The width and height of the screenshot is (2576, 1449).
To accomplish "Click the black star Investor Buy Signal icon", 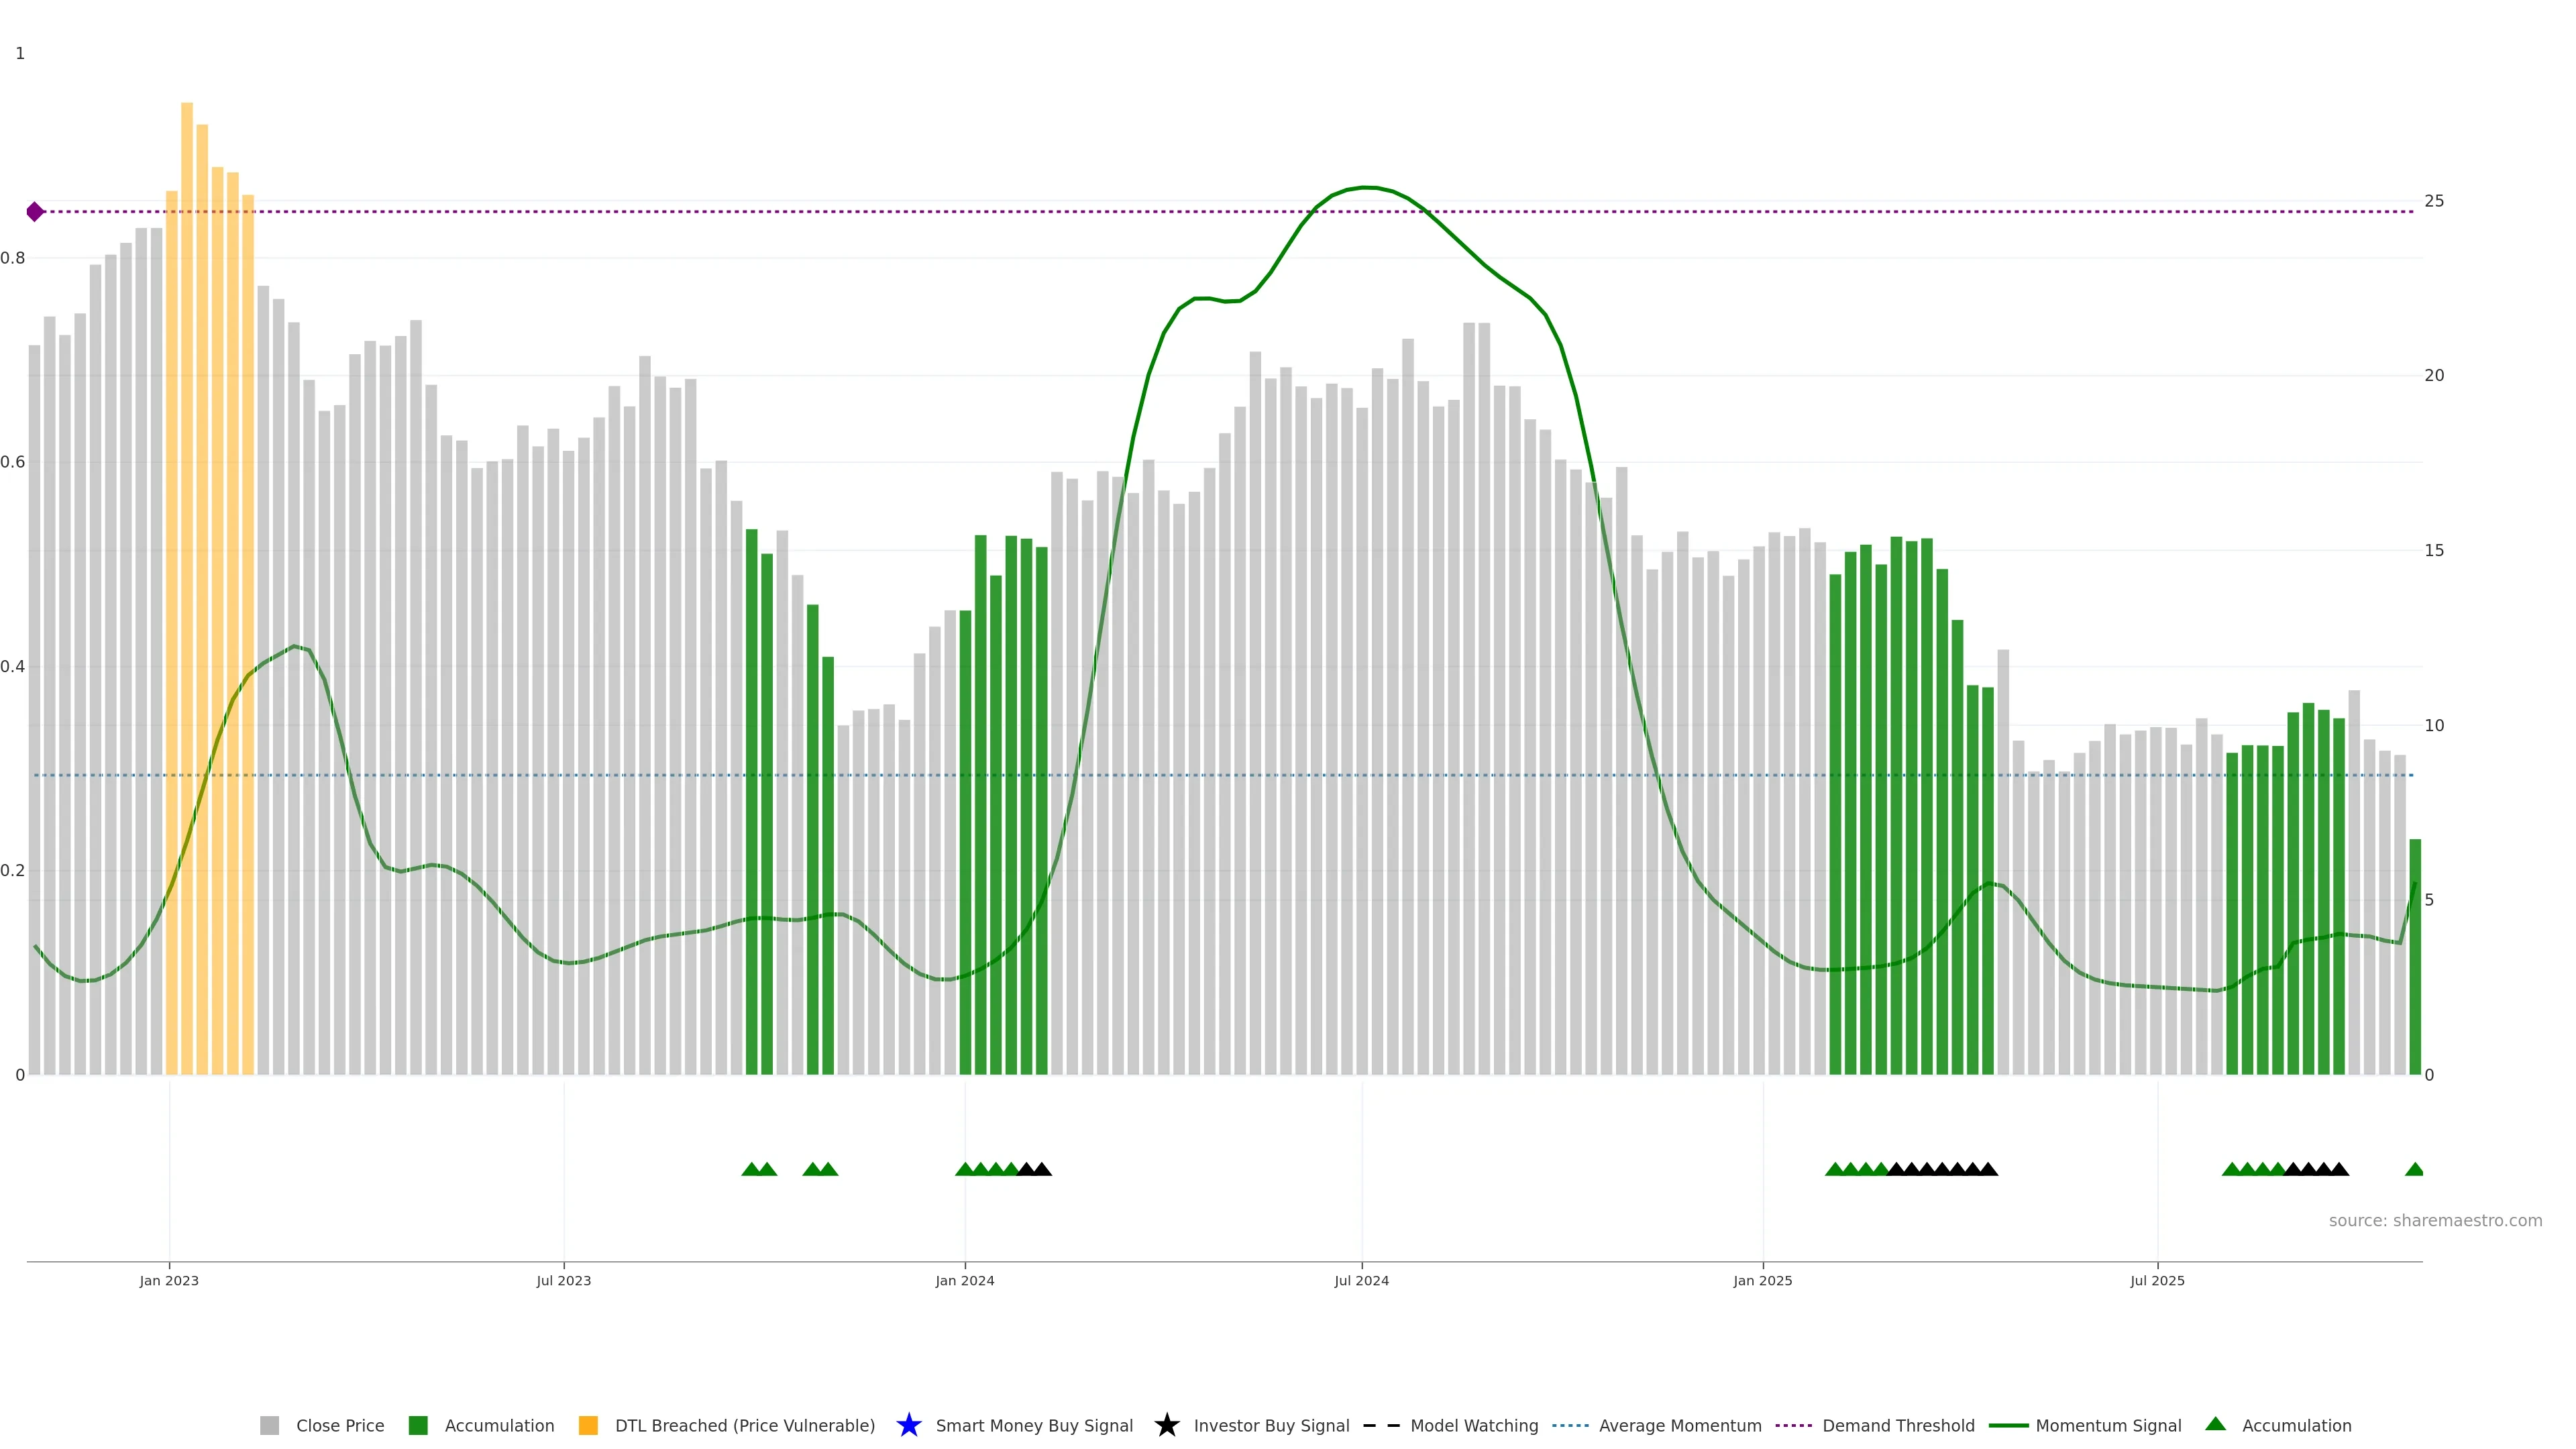I will point(1166,1425).
